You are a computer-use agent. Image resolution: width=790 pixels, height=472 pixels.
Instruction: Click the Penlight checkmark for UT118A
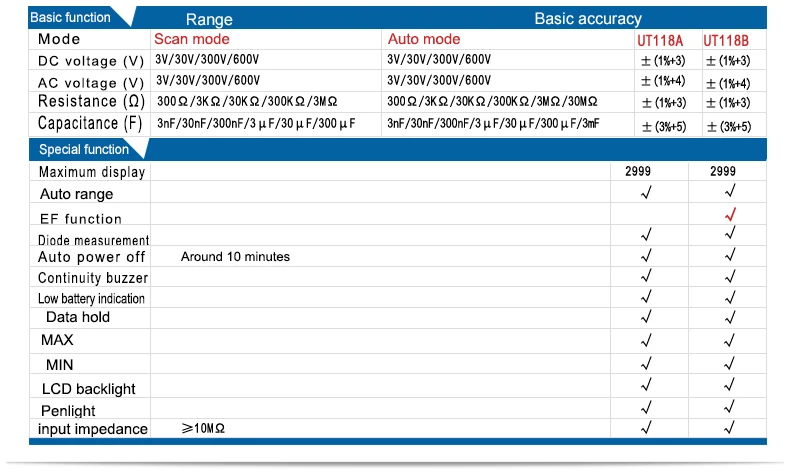pos(646,407)
